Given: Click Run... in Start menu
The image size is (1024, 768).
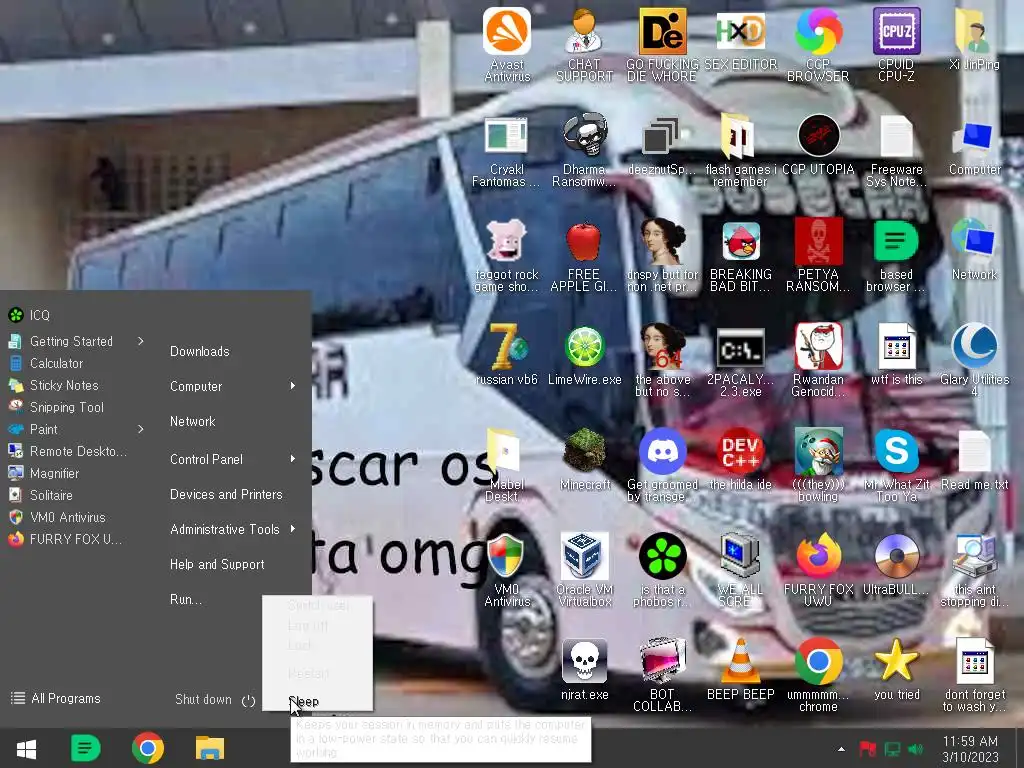Looking at the screenshot, I should [185, 600].
